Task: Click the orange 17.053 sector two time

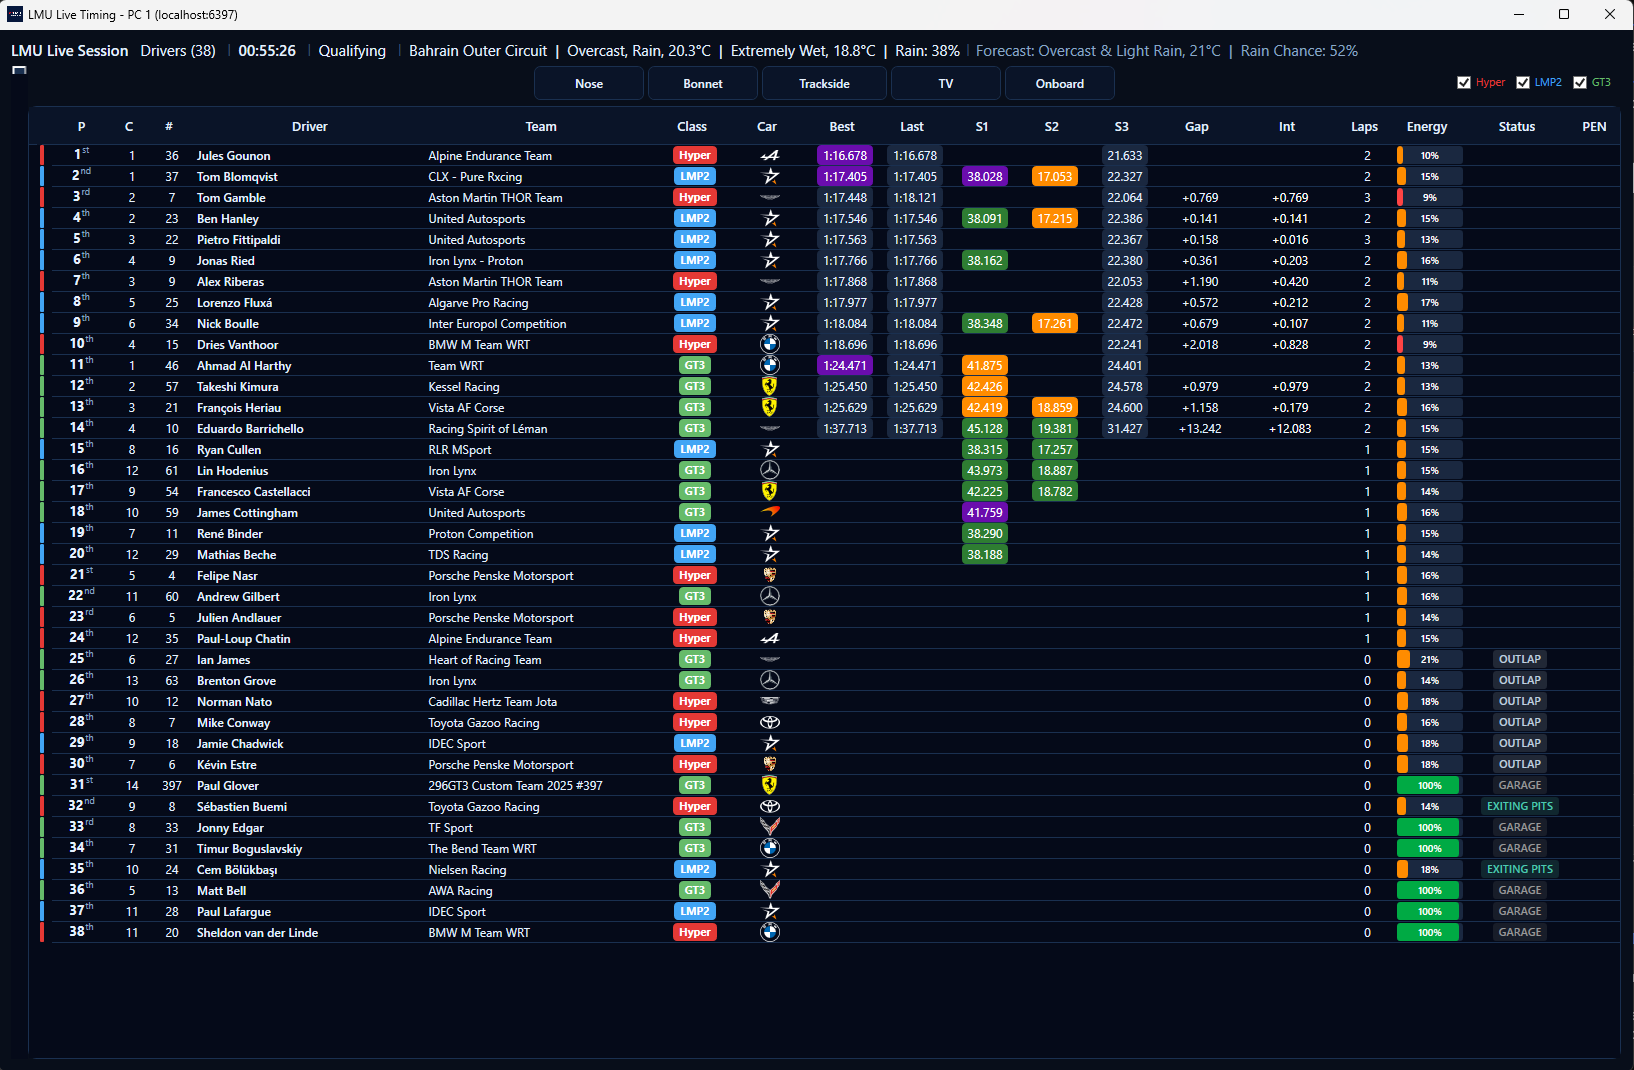Action: tap(1055, 177)
